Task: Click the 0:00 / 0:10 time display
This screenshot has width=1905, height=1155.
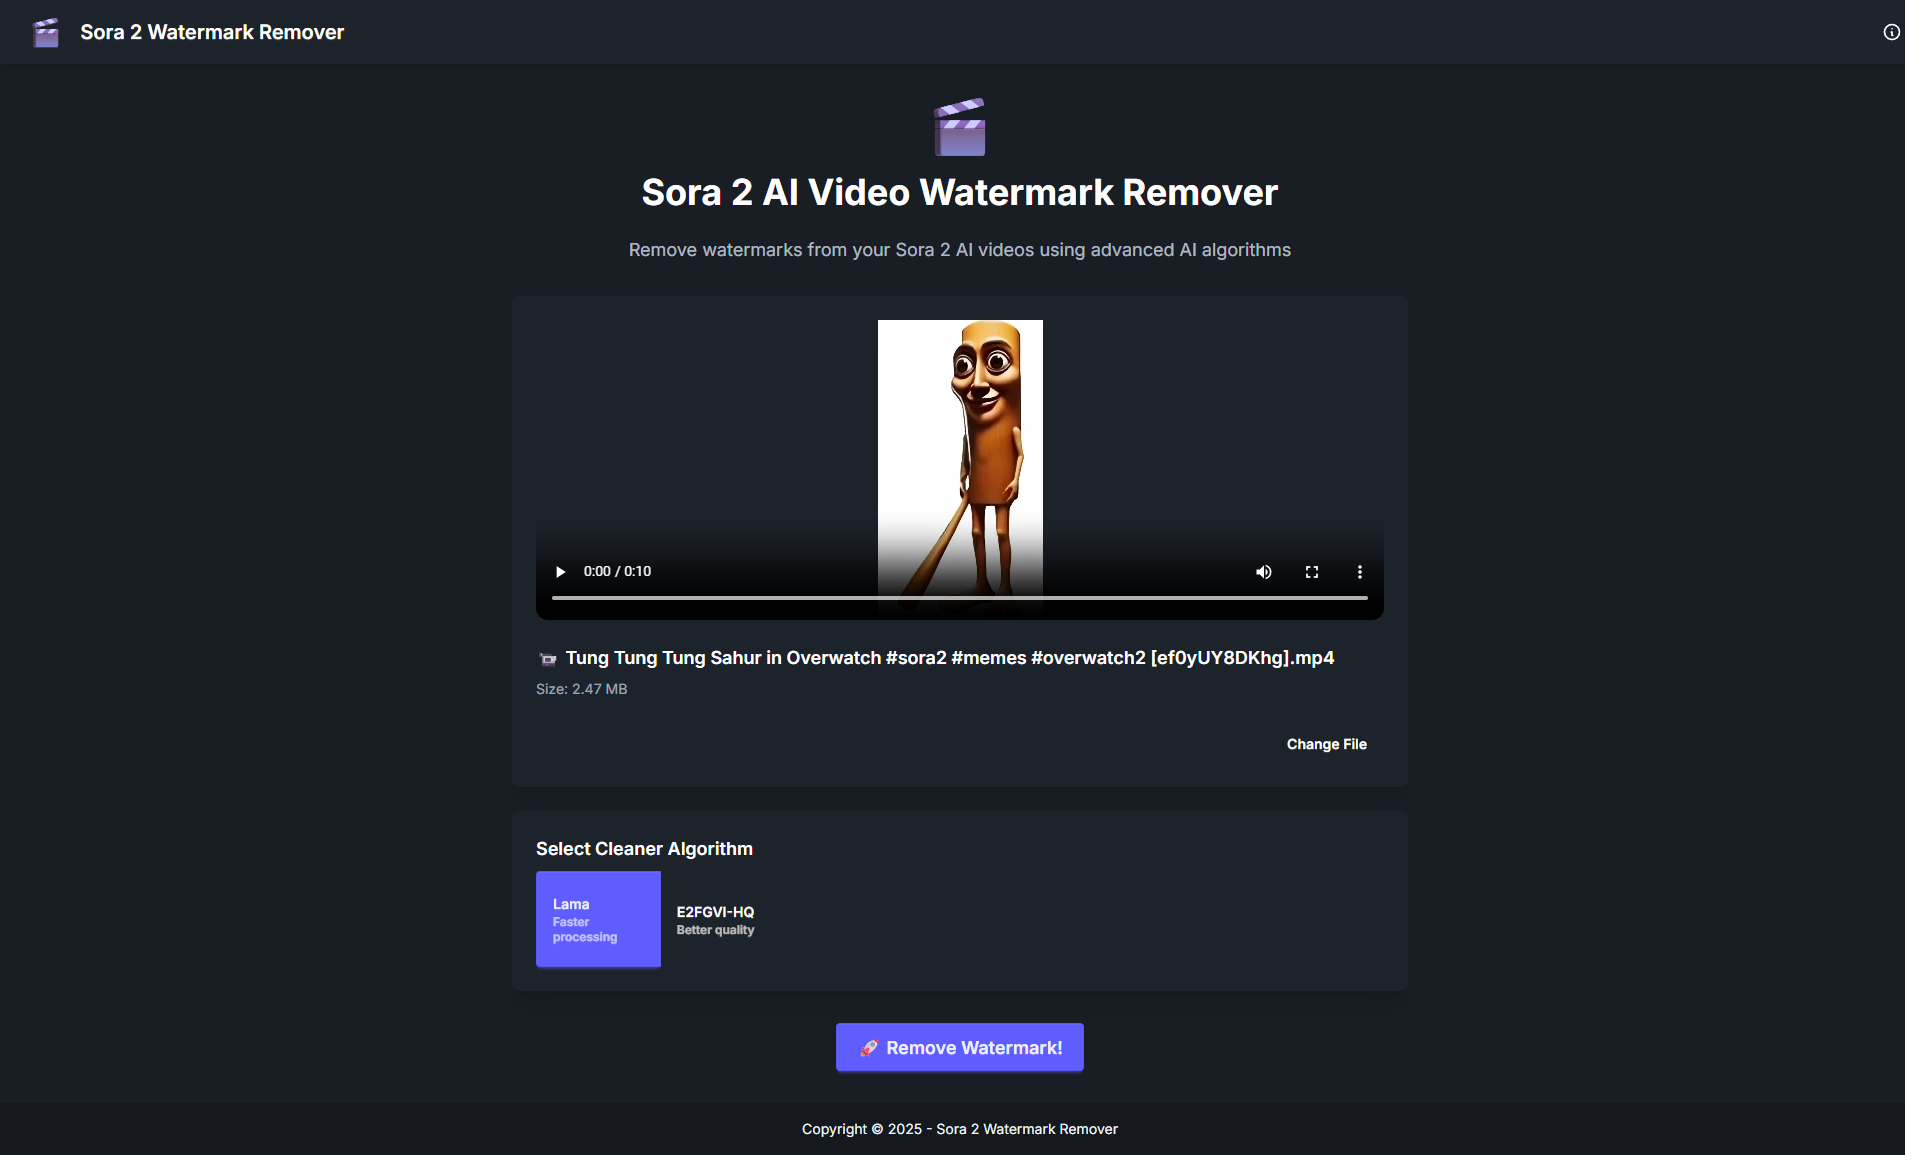Action: pyautogui.click(x=617, y=572)
